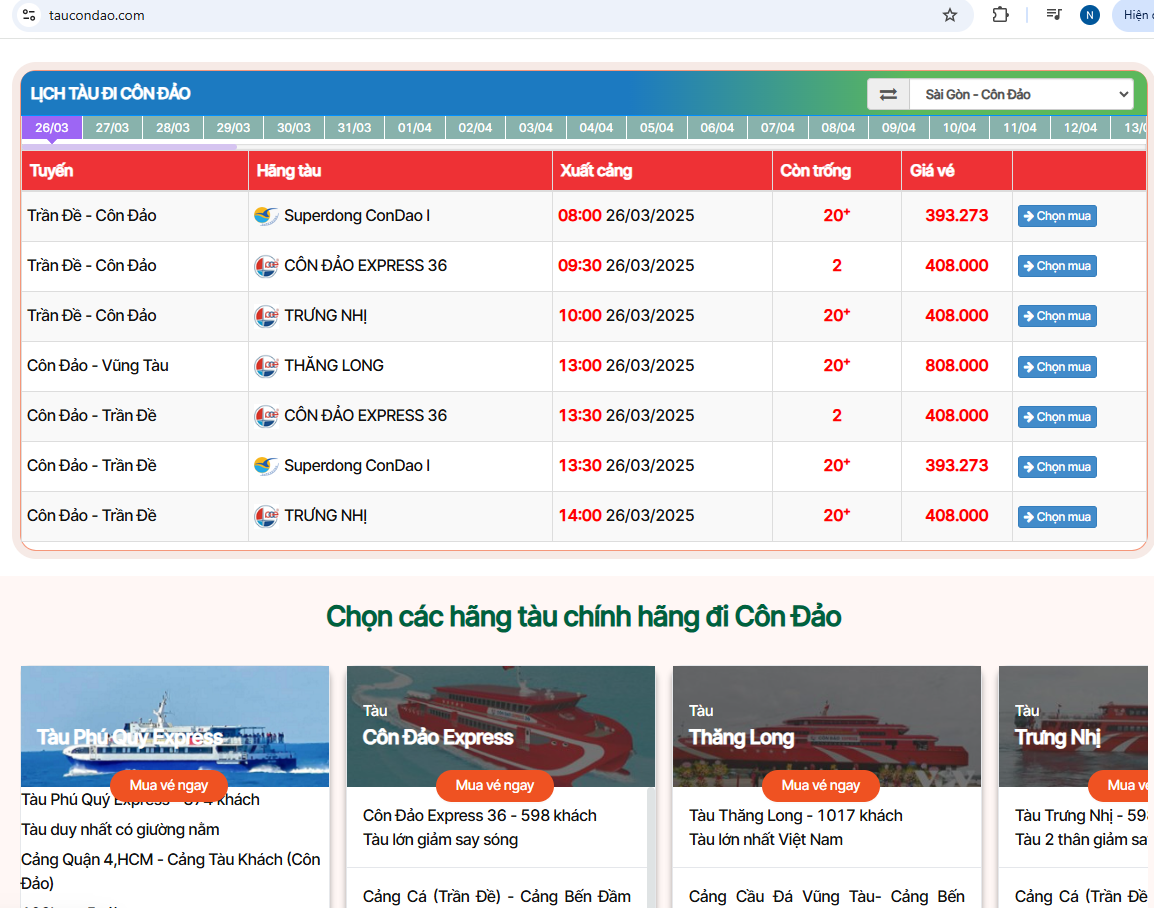The image size is (1154, 908).
Task: Click Tàu Thăng Long - 1017 khách text
Action: click(796, 815)
